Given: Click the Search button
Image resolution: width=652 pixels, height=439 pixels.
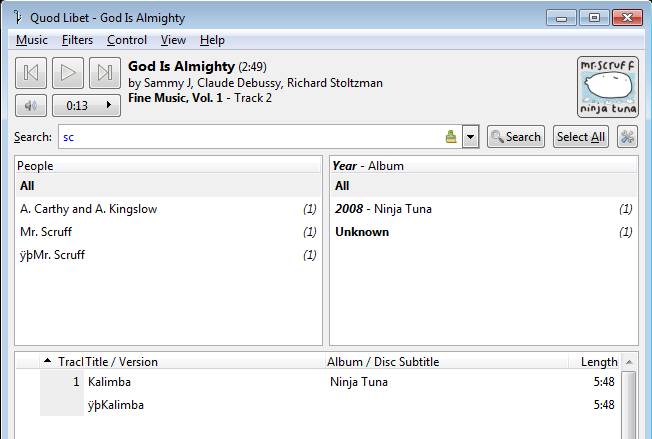Looking at the screenshot, I should coord(516,137).
